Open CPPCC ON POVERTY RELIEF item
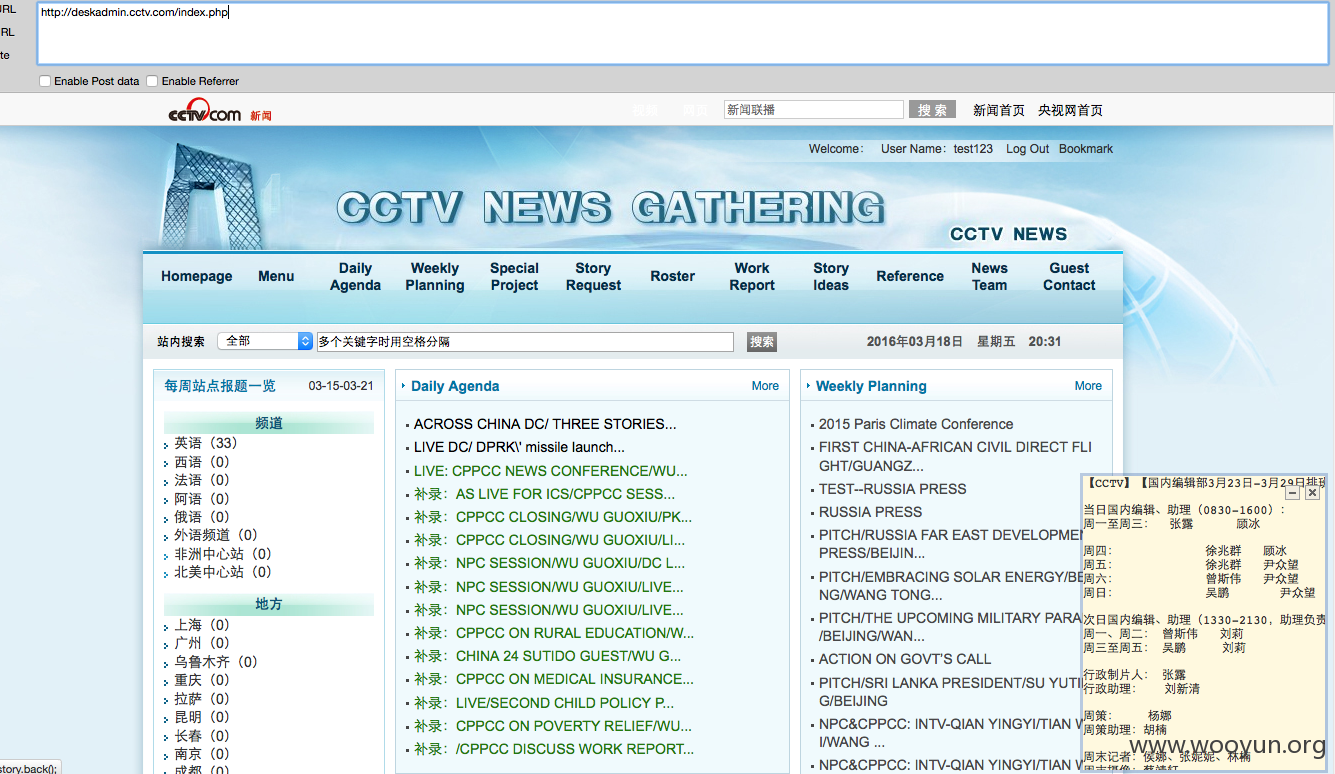 pos(553,726)
